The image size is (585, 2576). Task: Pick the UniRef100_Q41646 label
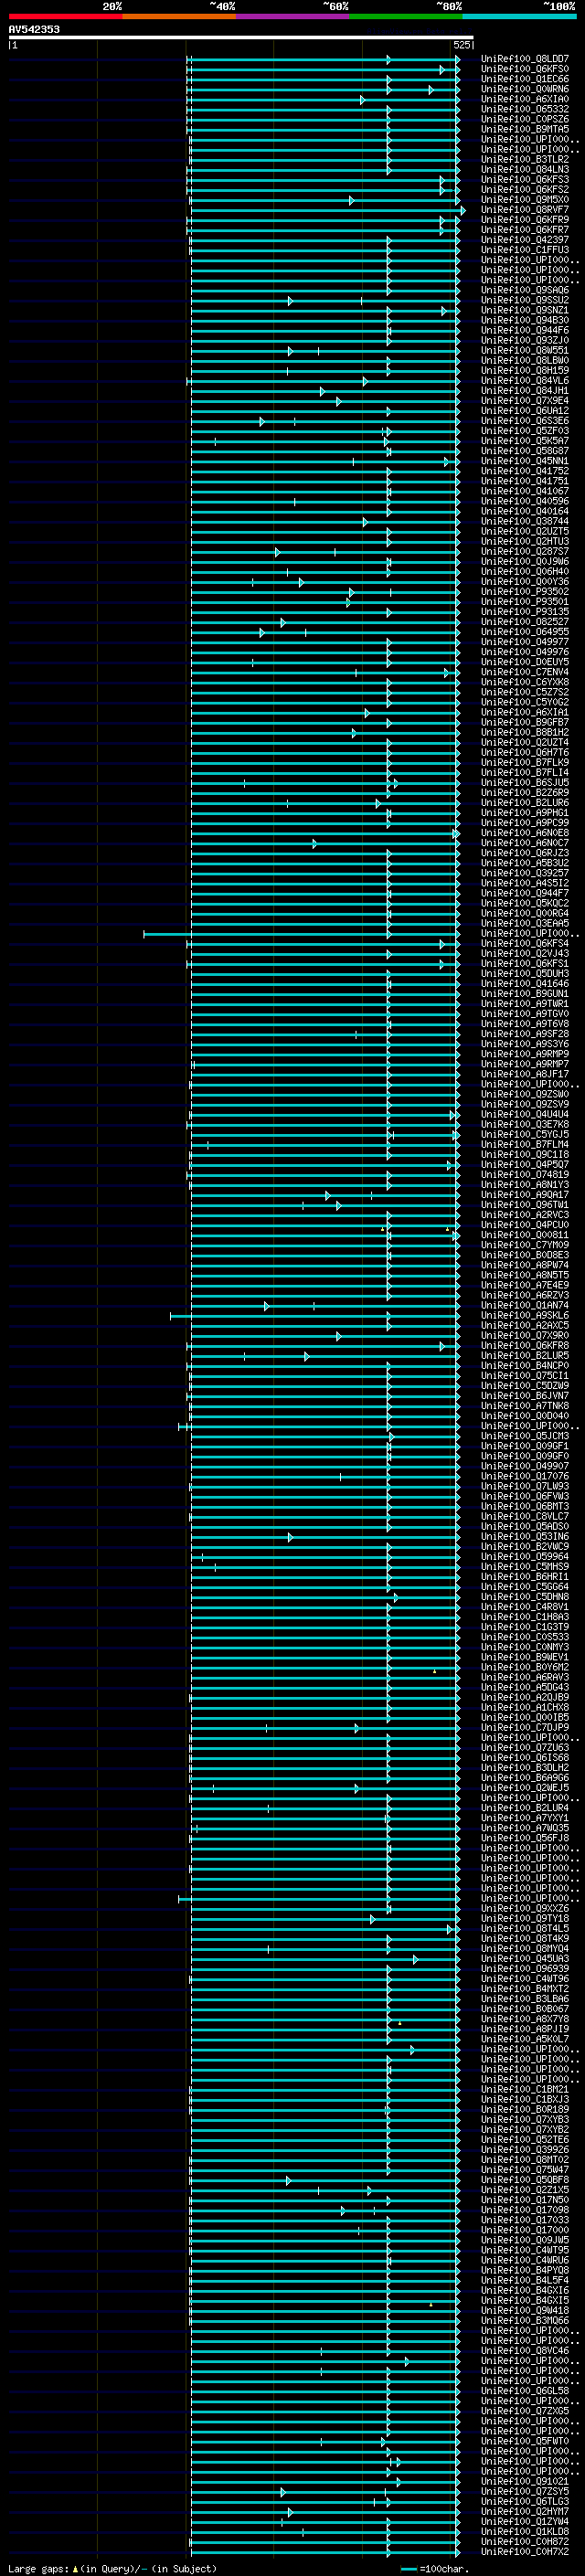coord(524,983)
